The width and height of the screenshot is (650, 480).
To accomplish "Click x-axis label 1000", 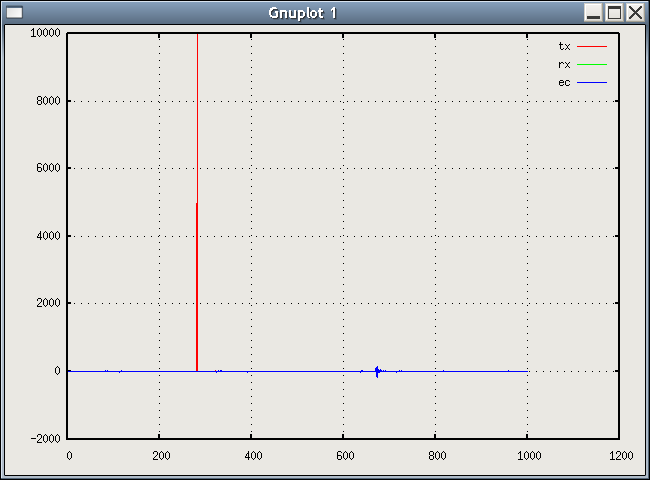I will 529,456.
